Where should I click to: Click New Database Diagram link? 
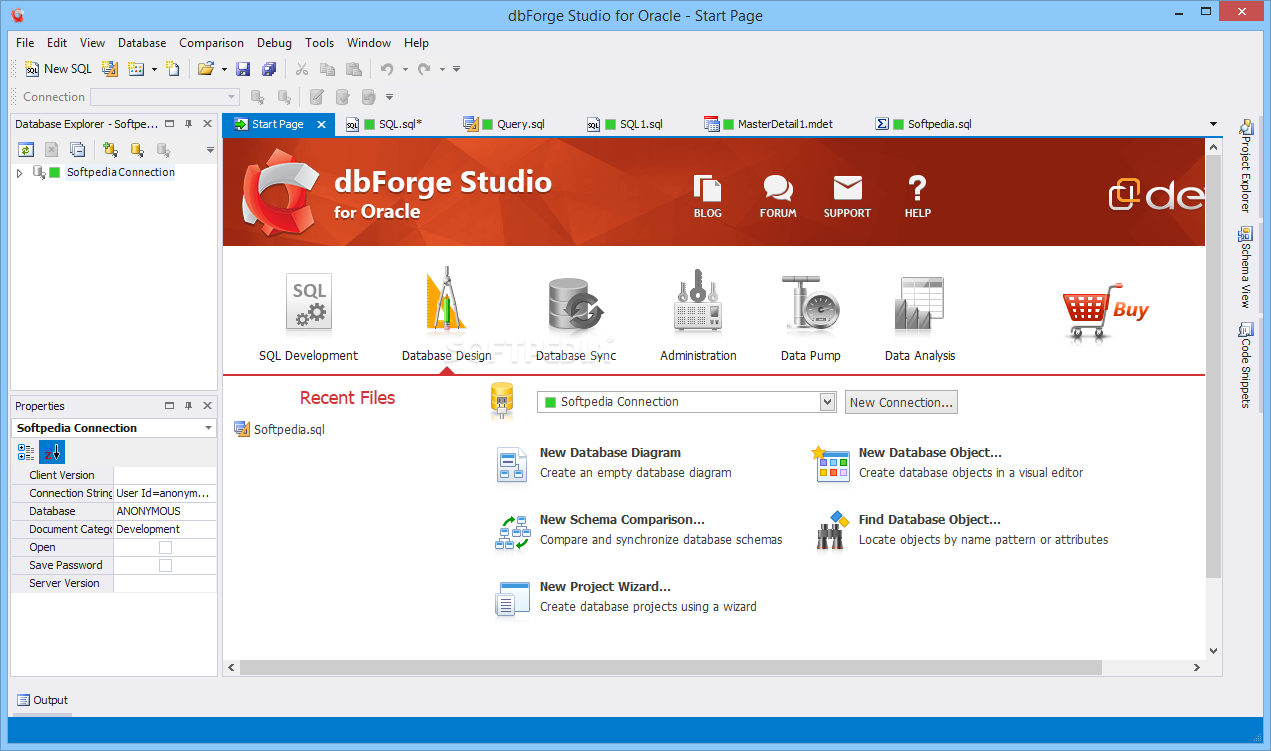click(x=610, y=453)
